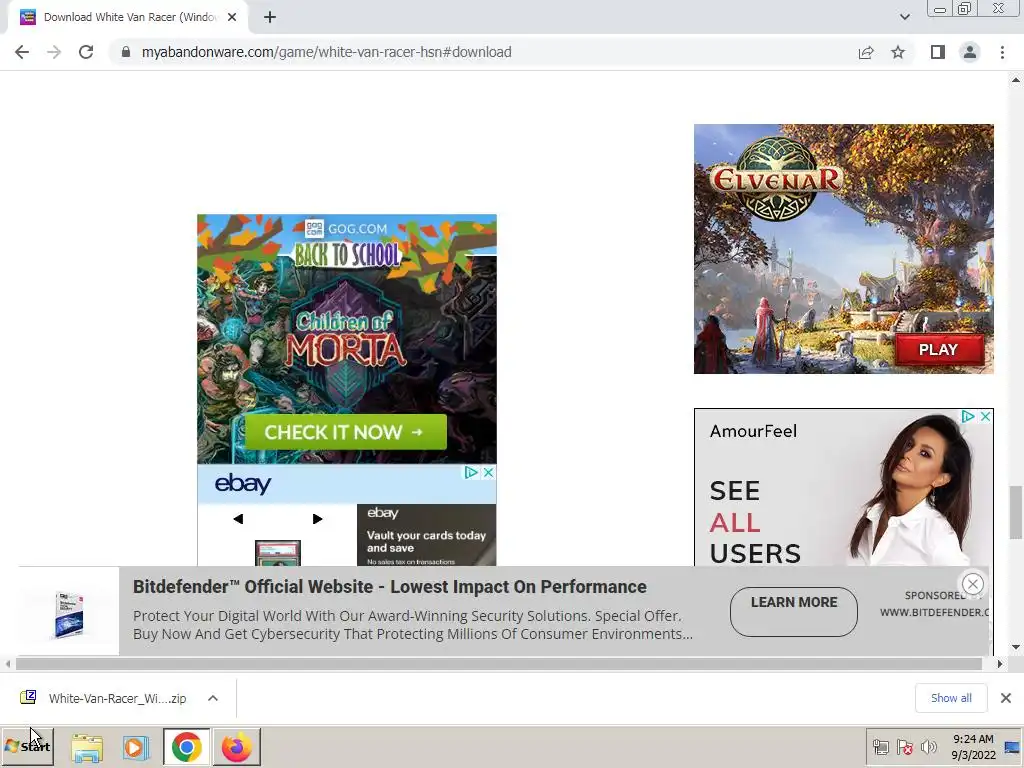
Task: Expand the tab search dropdown arrow
Action: click(904, 18)
